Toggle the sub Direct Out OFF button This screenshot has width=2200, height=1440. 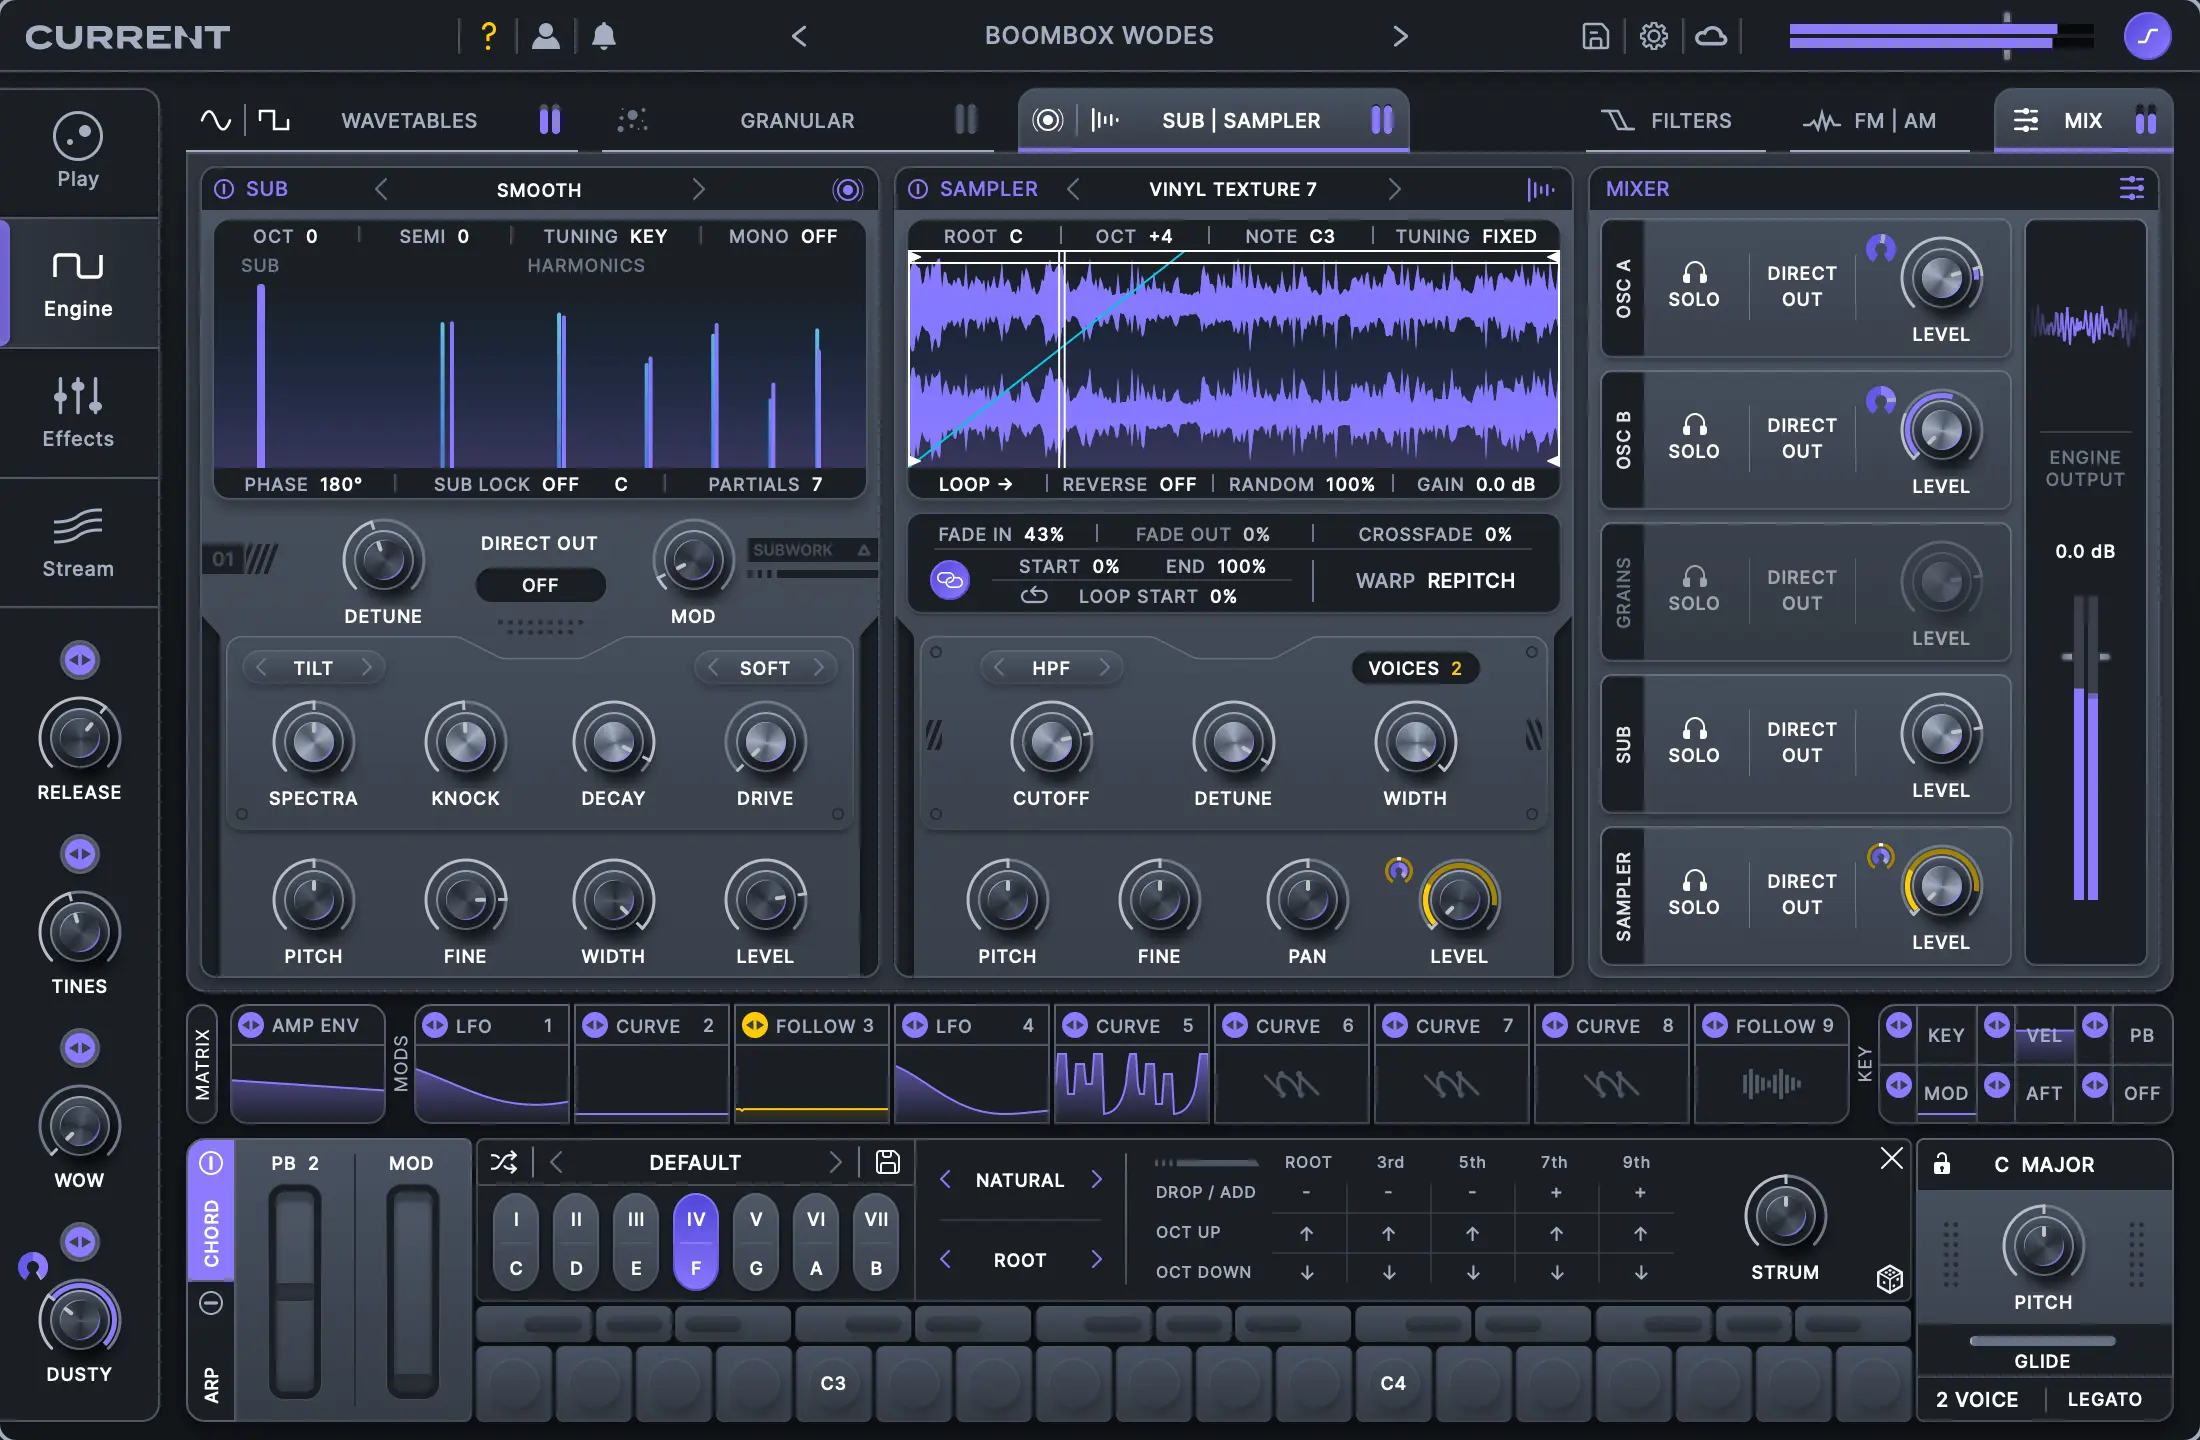(540, 585)
